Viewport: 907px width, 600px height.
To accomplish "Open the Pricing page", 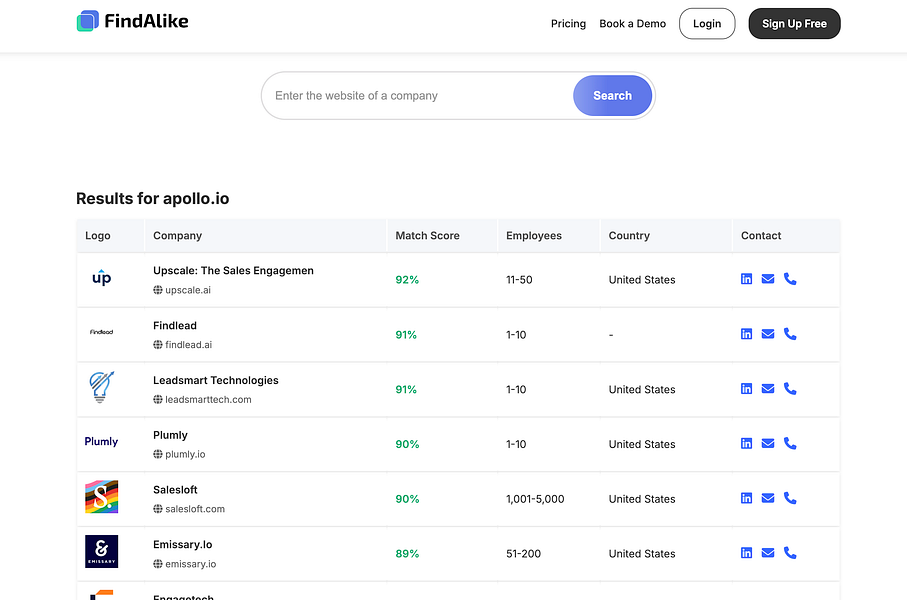I will (568, 24).
